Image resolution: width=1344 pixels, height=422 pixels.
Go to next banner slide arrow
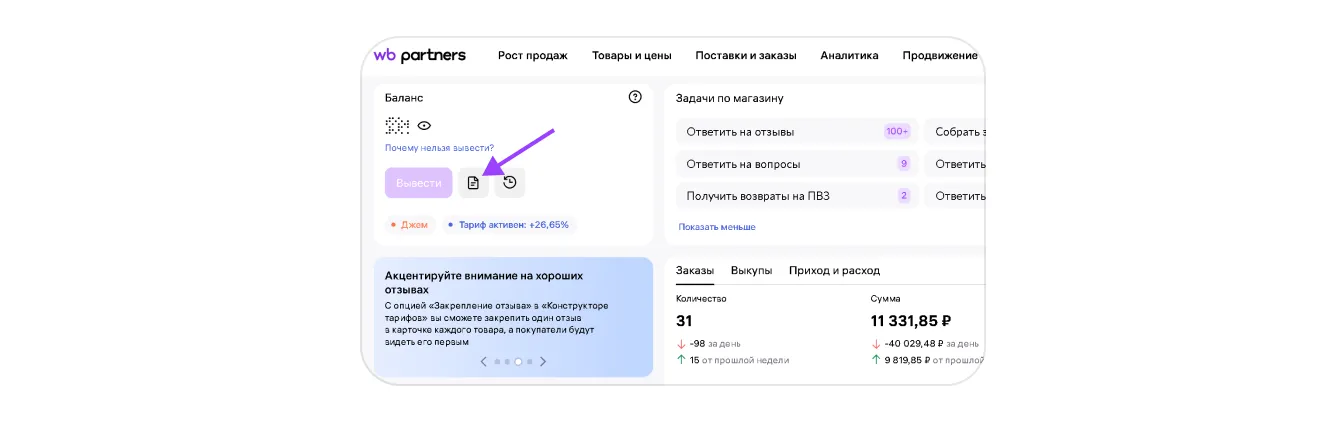point(543,361)
